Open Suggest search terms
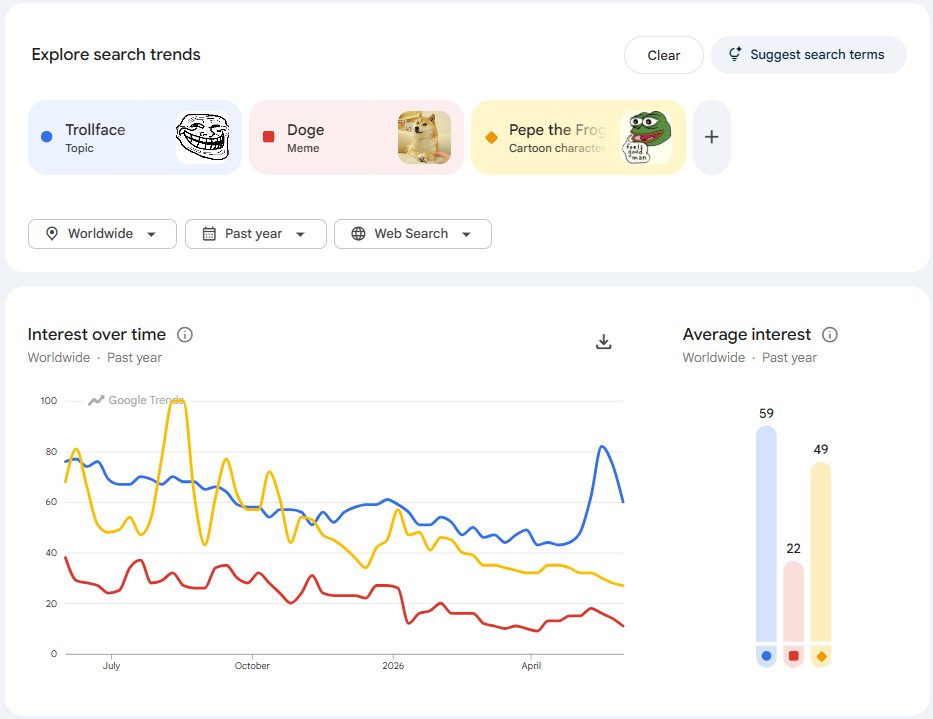933x719 pixels. 809,55
